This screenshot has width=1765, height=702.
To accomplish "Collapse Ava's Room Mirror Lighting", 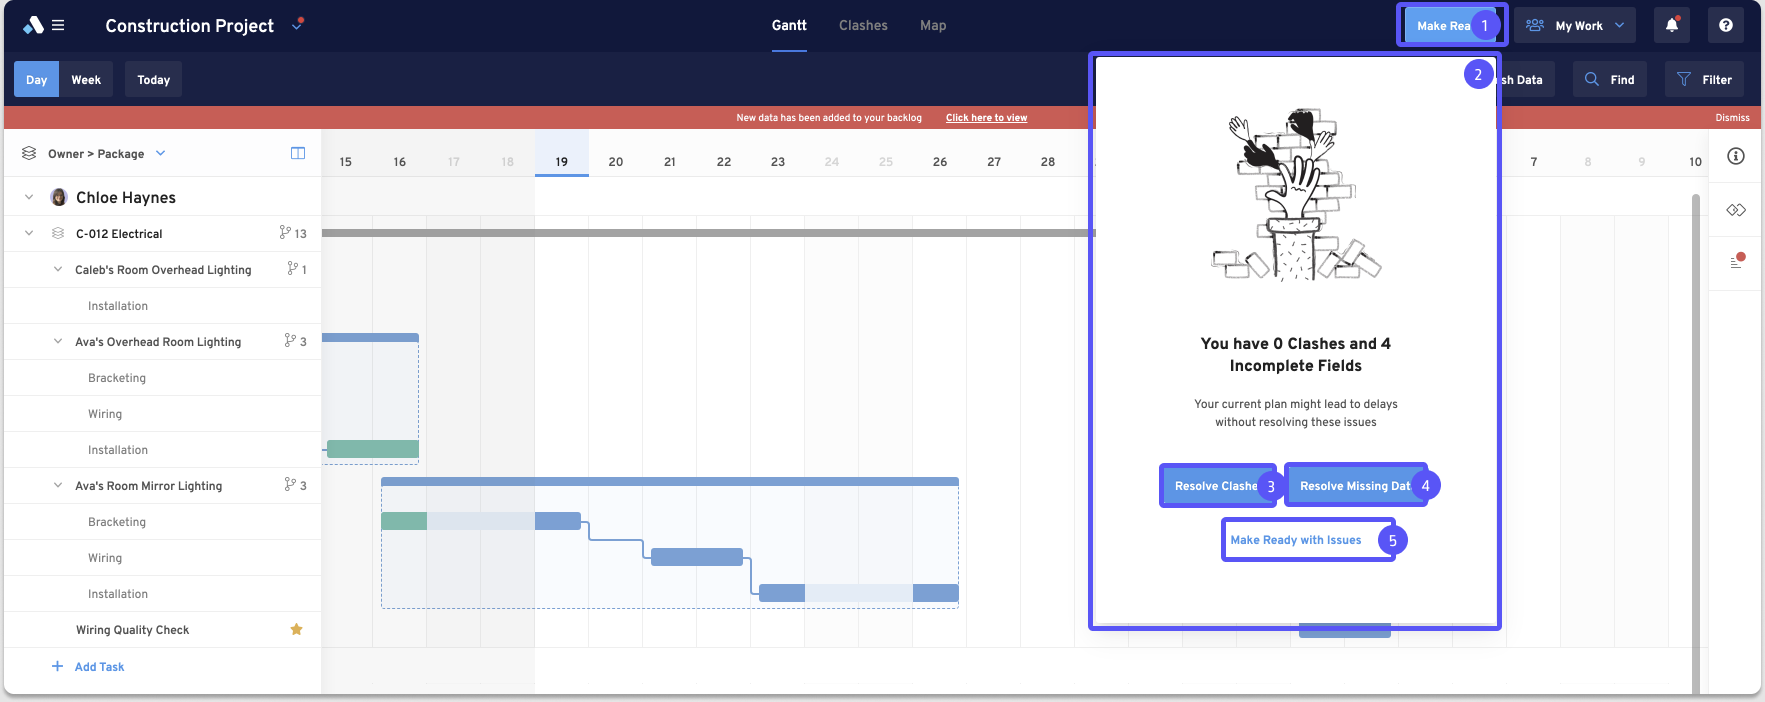I will 58,485.
